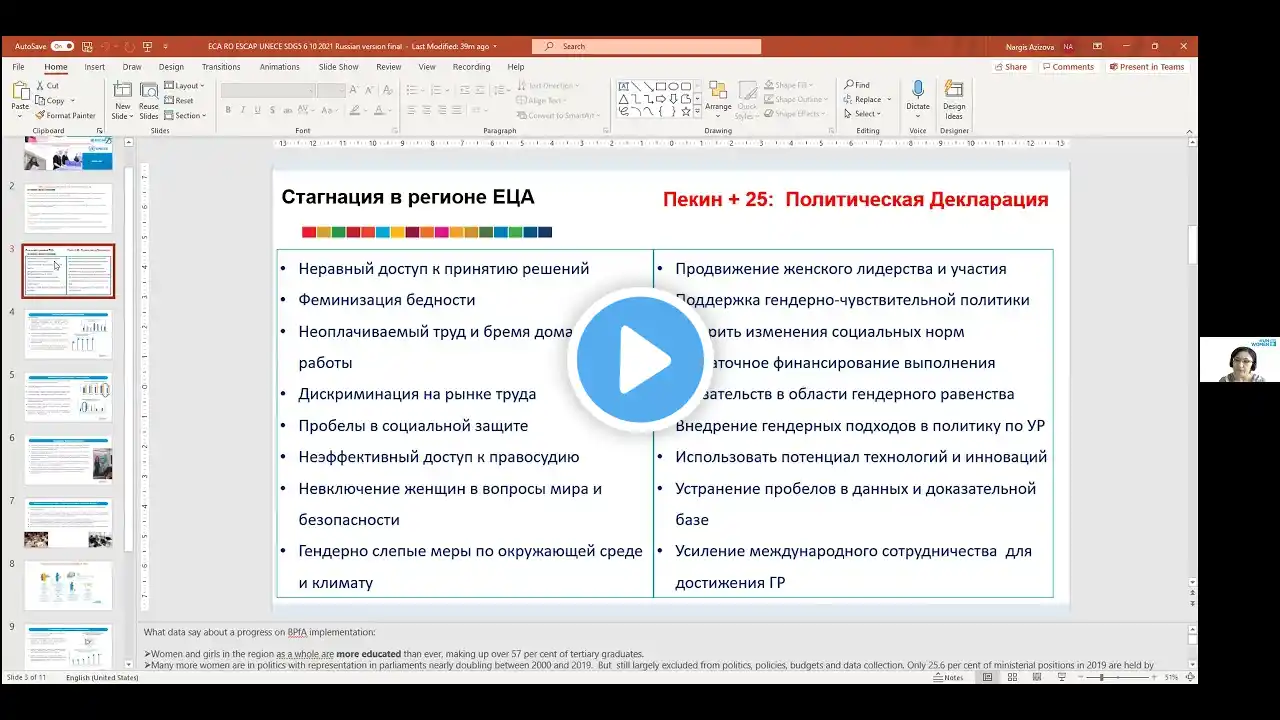Toggle the AutoSave switch
The width and height of the screenshot is (1280, 720).
62,46
